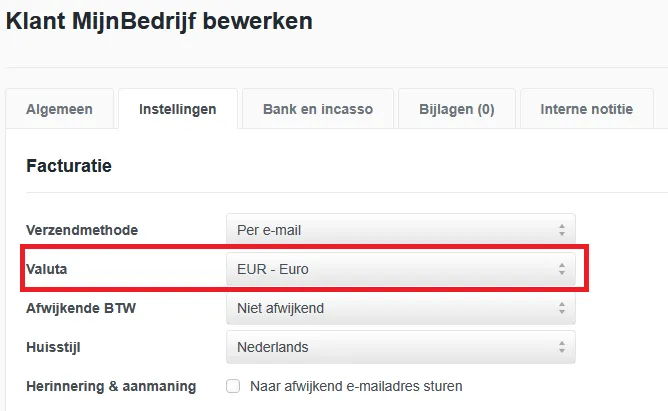Click the up-down arrows in Verzendmethode selector
The width and height of the screenshot is (668, 411).
coord(561,231)
